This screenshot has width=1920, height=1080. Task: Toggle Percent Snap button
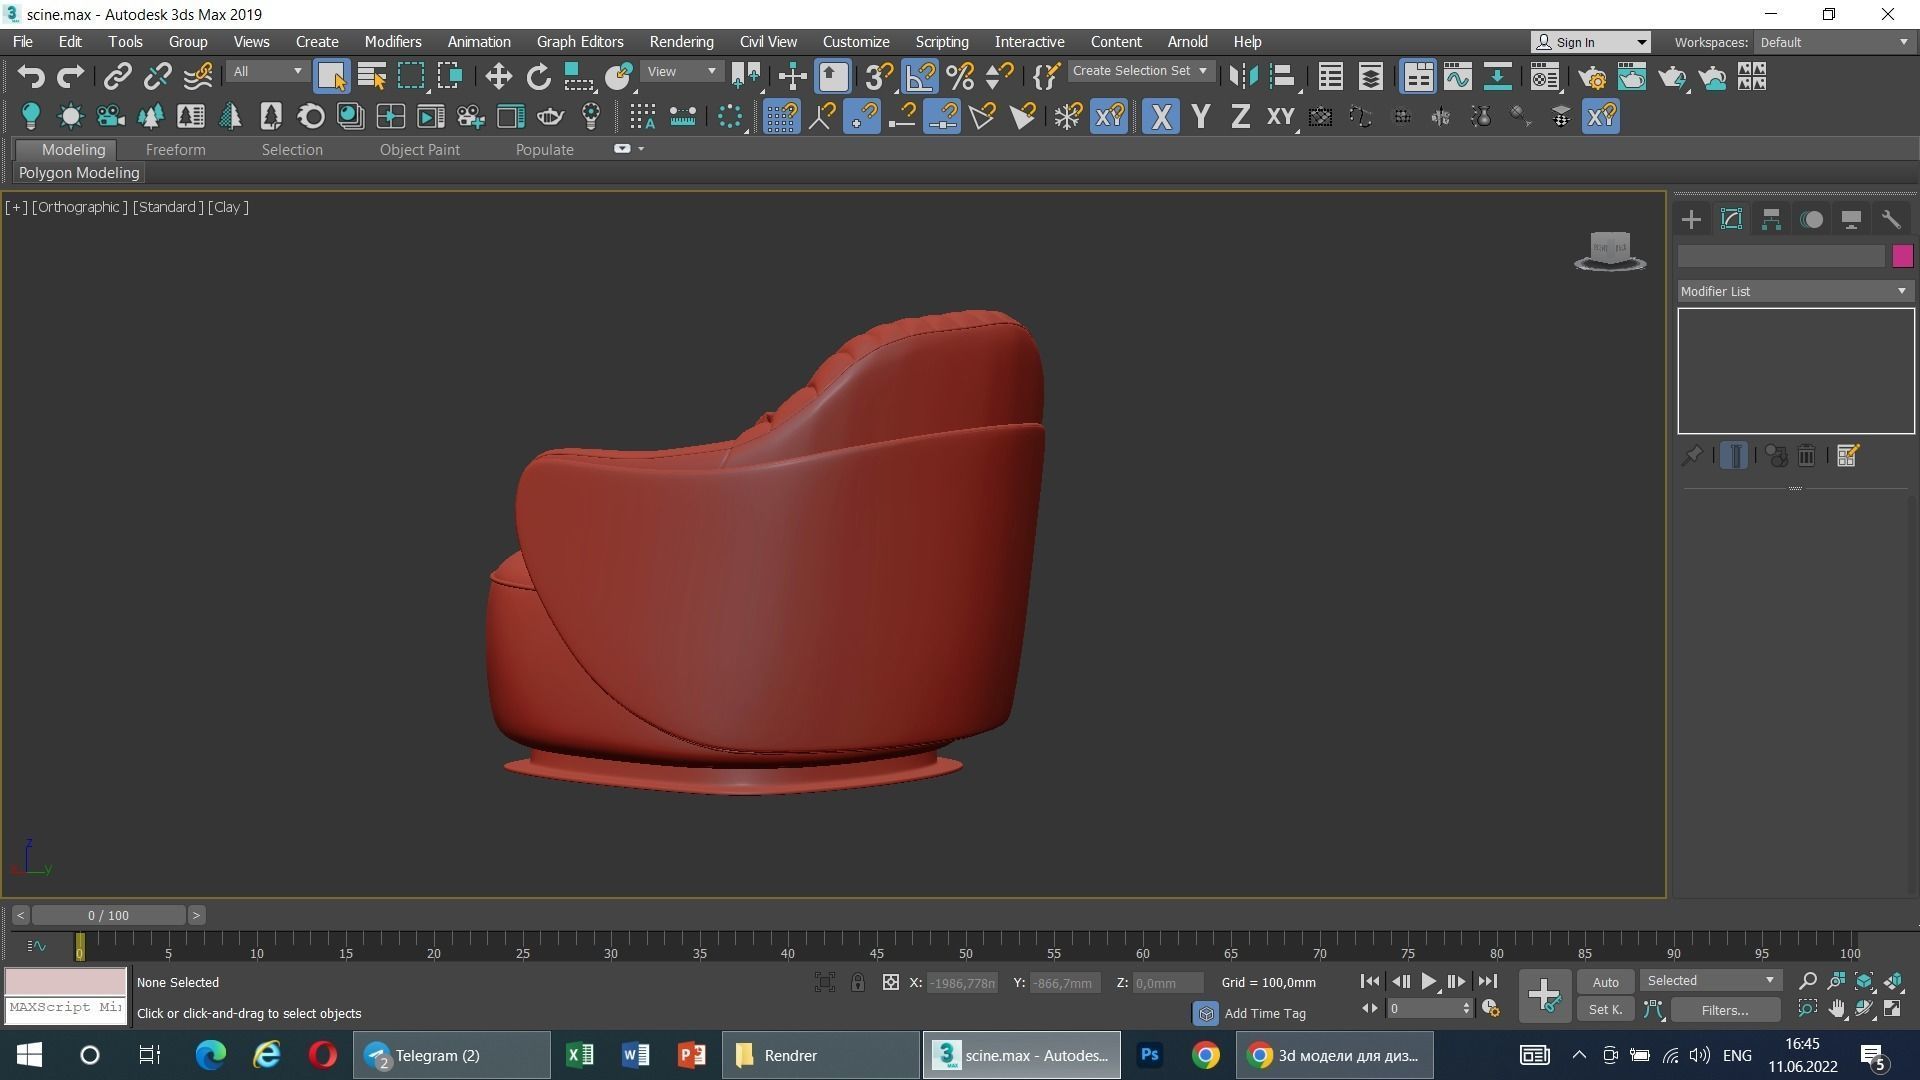[959, 76]
